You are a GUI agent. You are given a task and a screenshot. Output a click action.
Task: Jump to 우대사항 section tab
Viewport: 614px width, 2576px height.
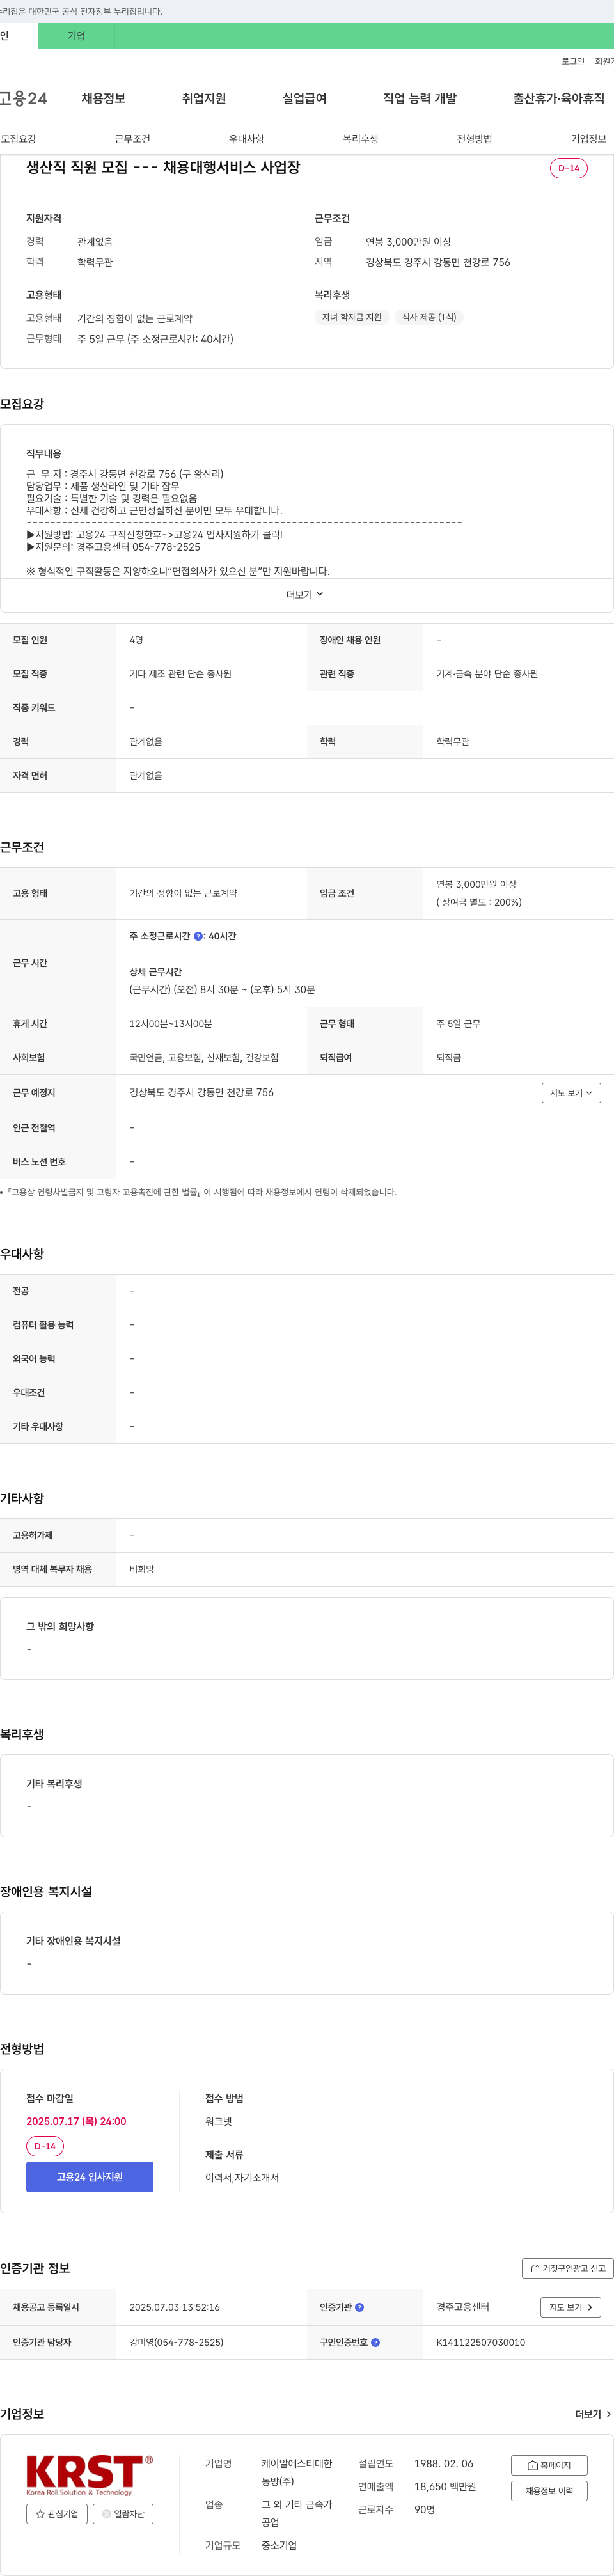pos(246,139)
